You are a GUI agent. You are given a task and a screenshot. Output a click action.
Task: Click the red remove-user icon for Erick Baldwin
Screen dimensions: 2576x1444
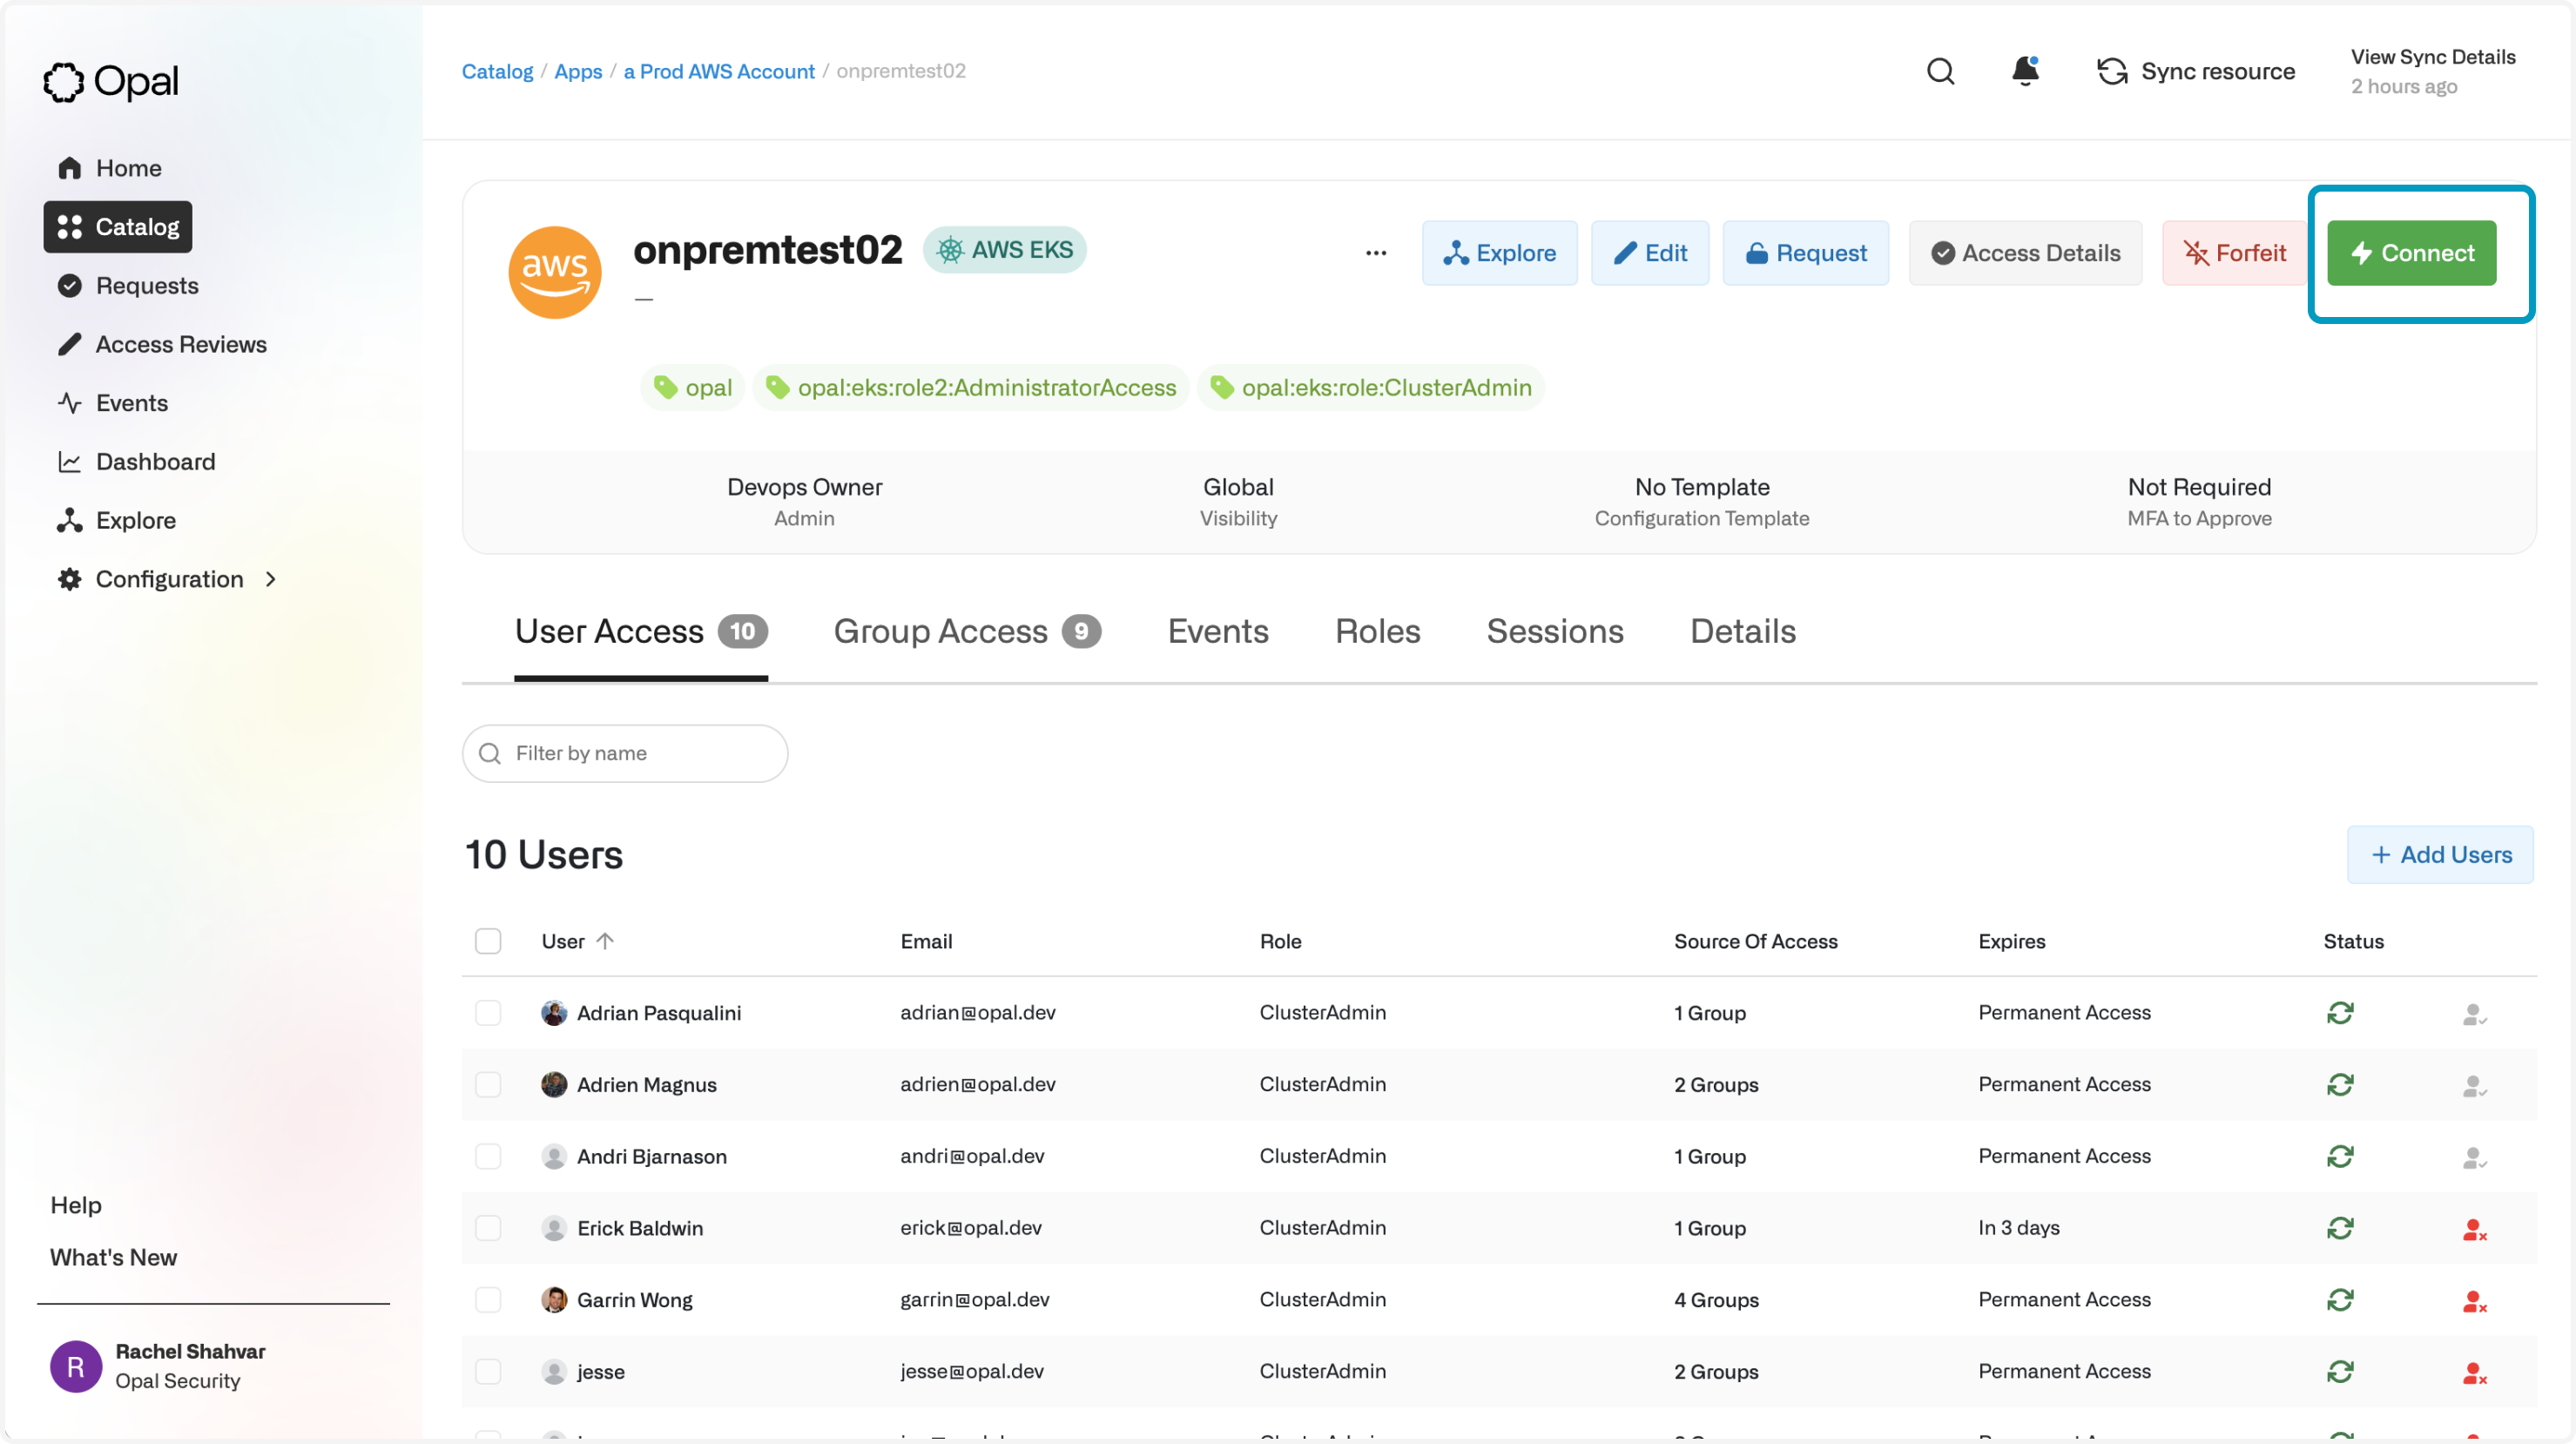2474,1229
